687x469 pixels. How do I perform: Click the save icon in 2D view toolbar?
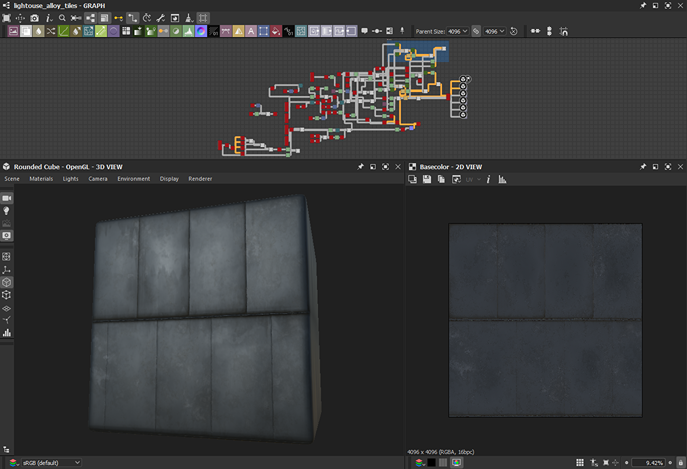(427, 179)
